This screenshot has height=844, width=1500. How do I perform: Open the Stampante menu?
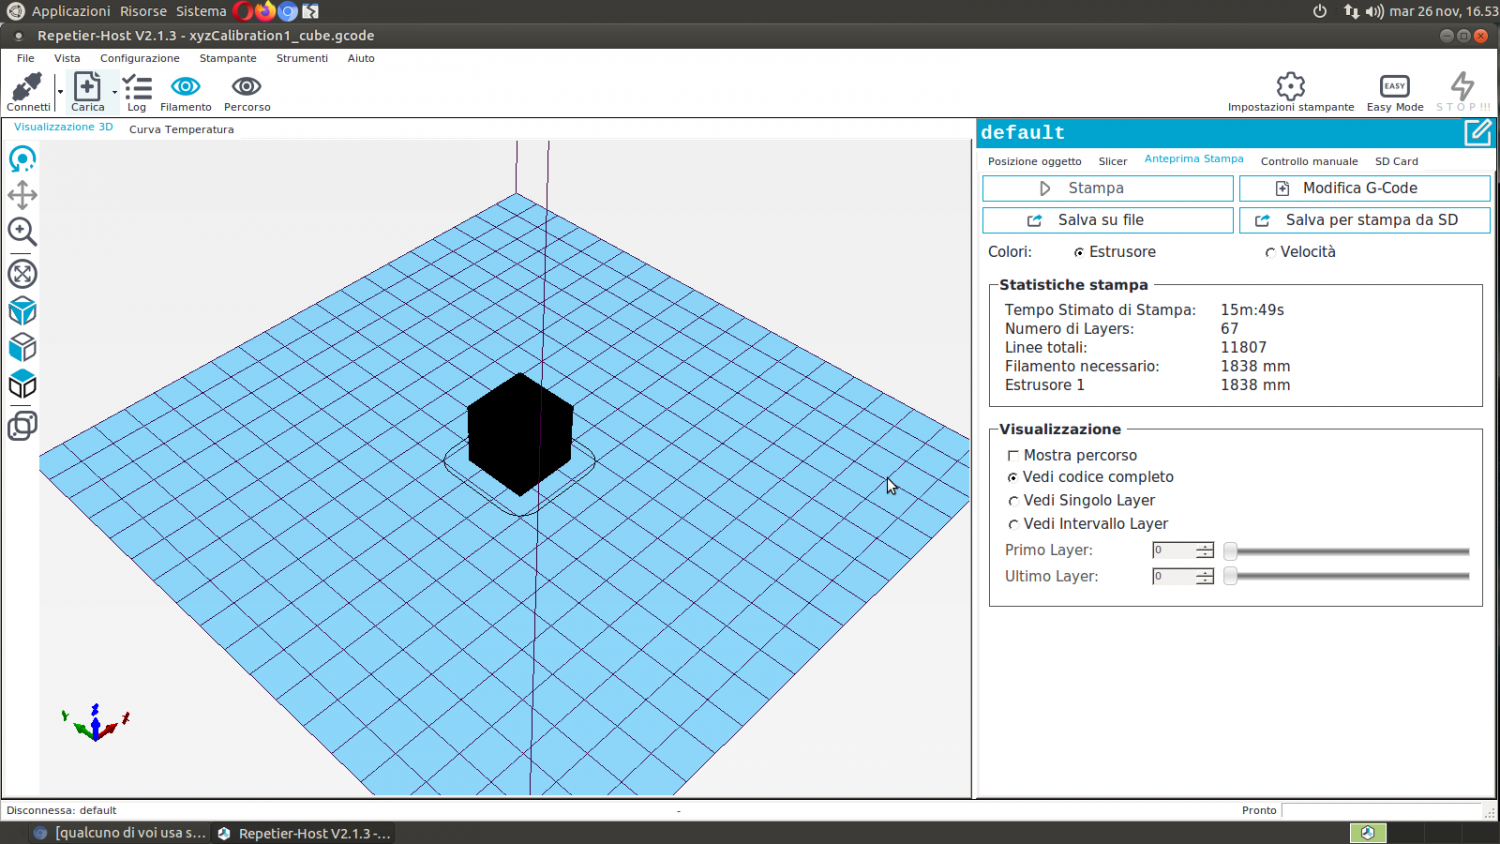[x=228, y=58]
